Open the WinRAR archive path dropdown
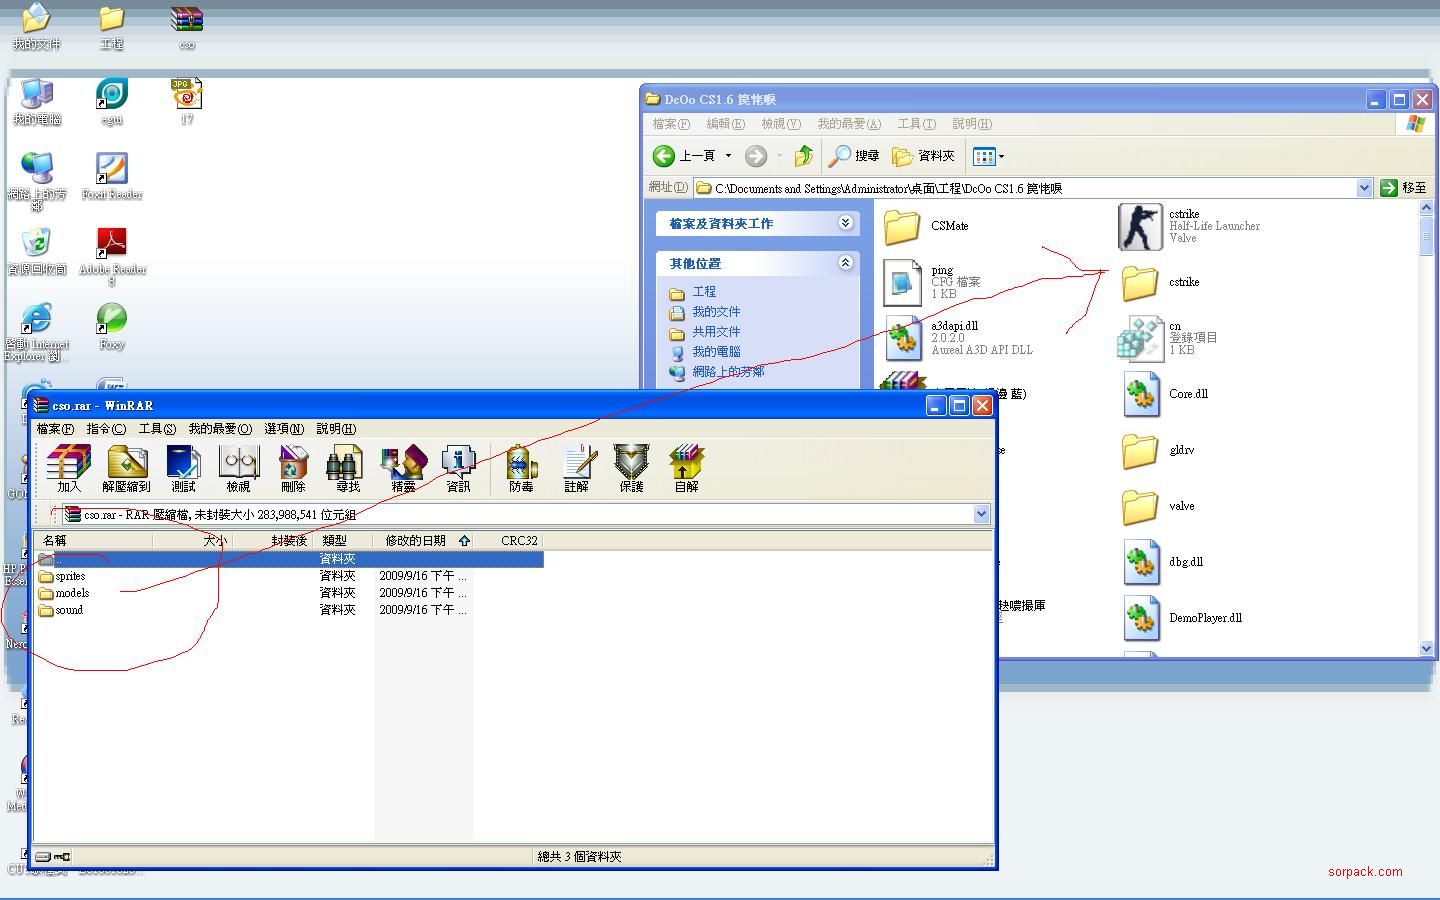 click(x=981, y=514)
